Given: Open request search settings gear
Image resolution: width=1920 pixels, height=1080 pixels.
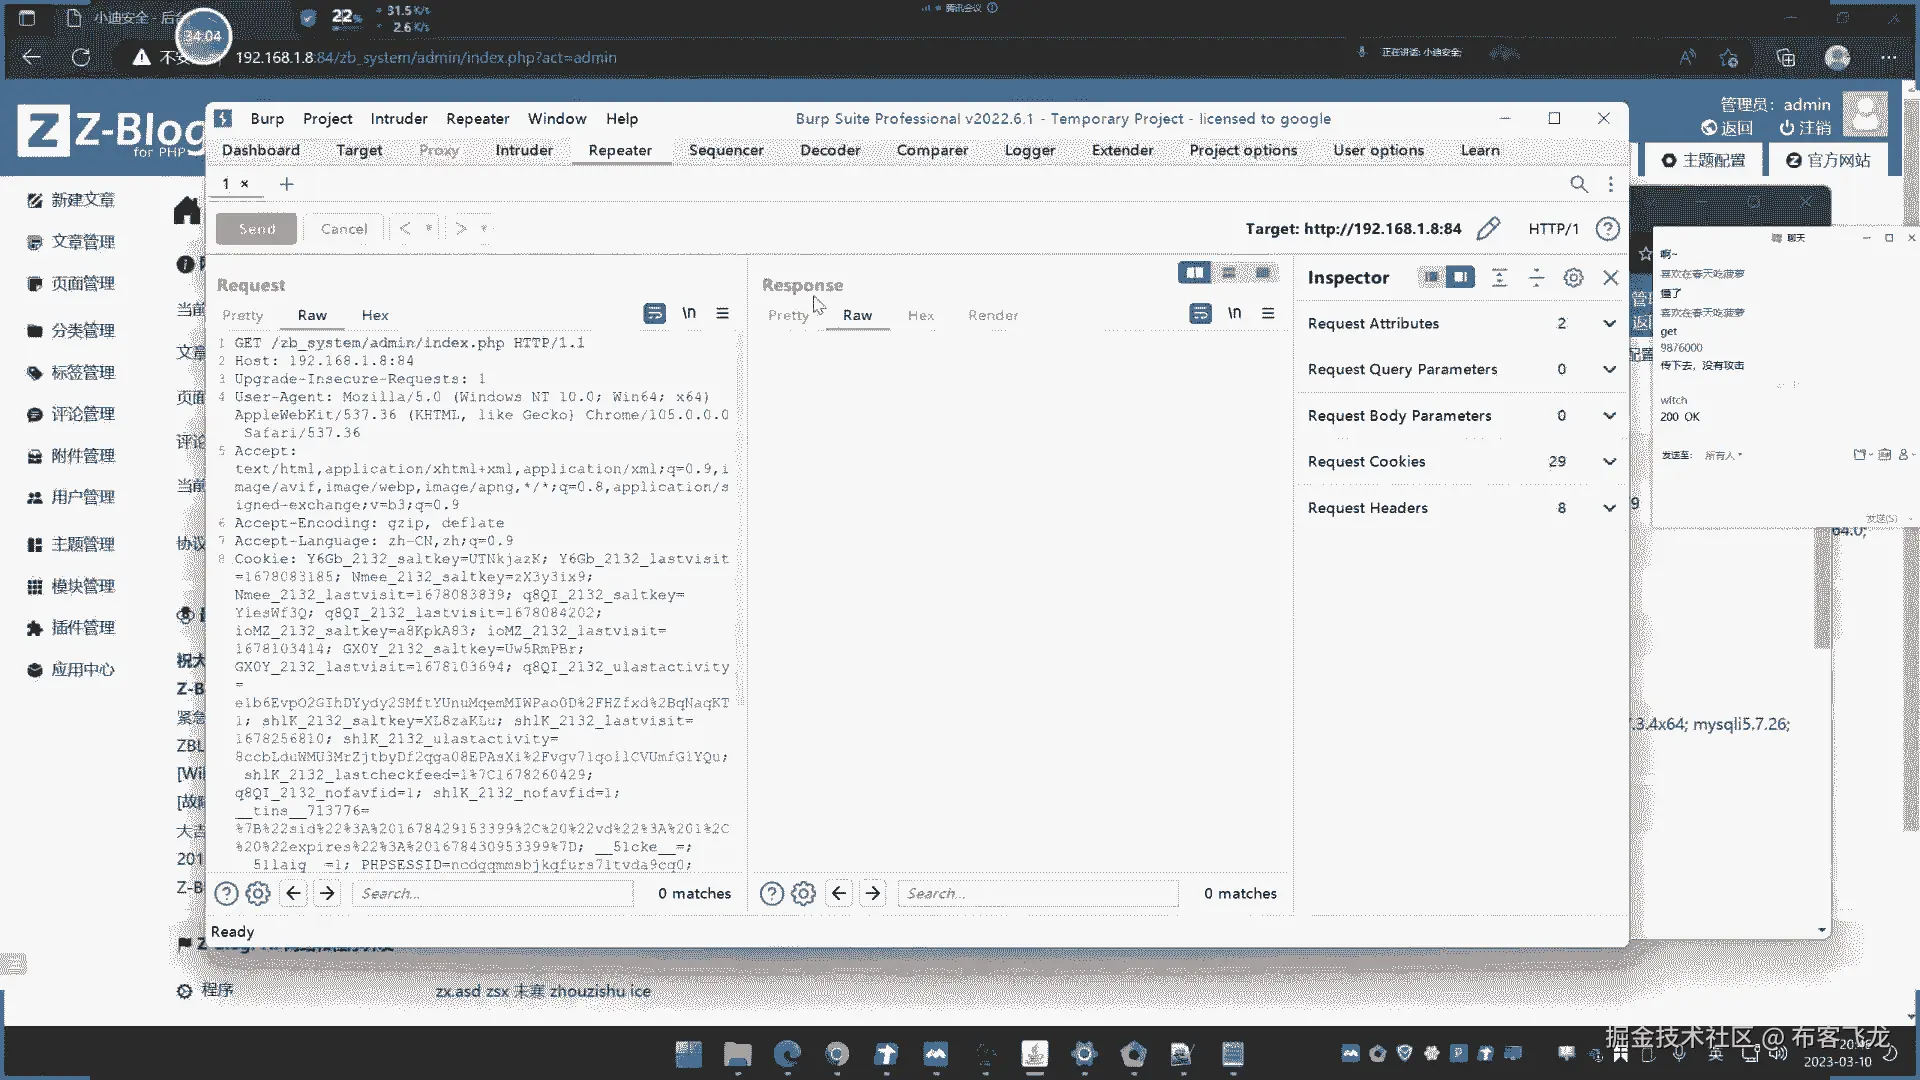Looking at the screenshot, I should point(258,893).
